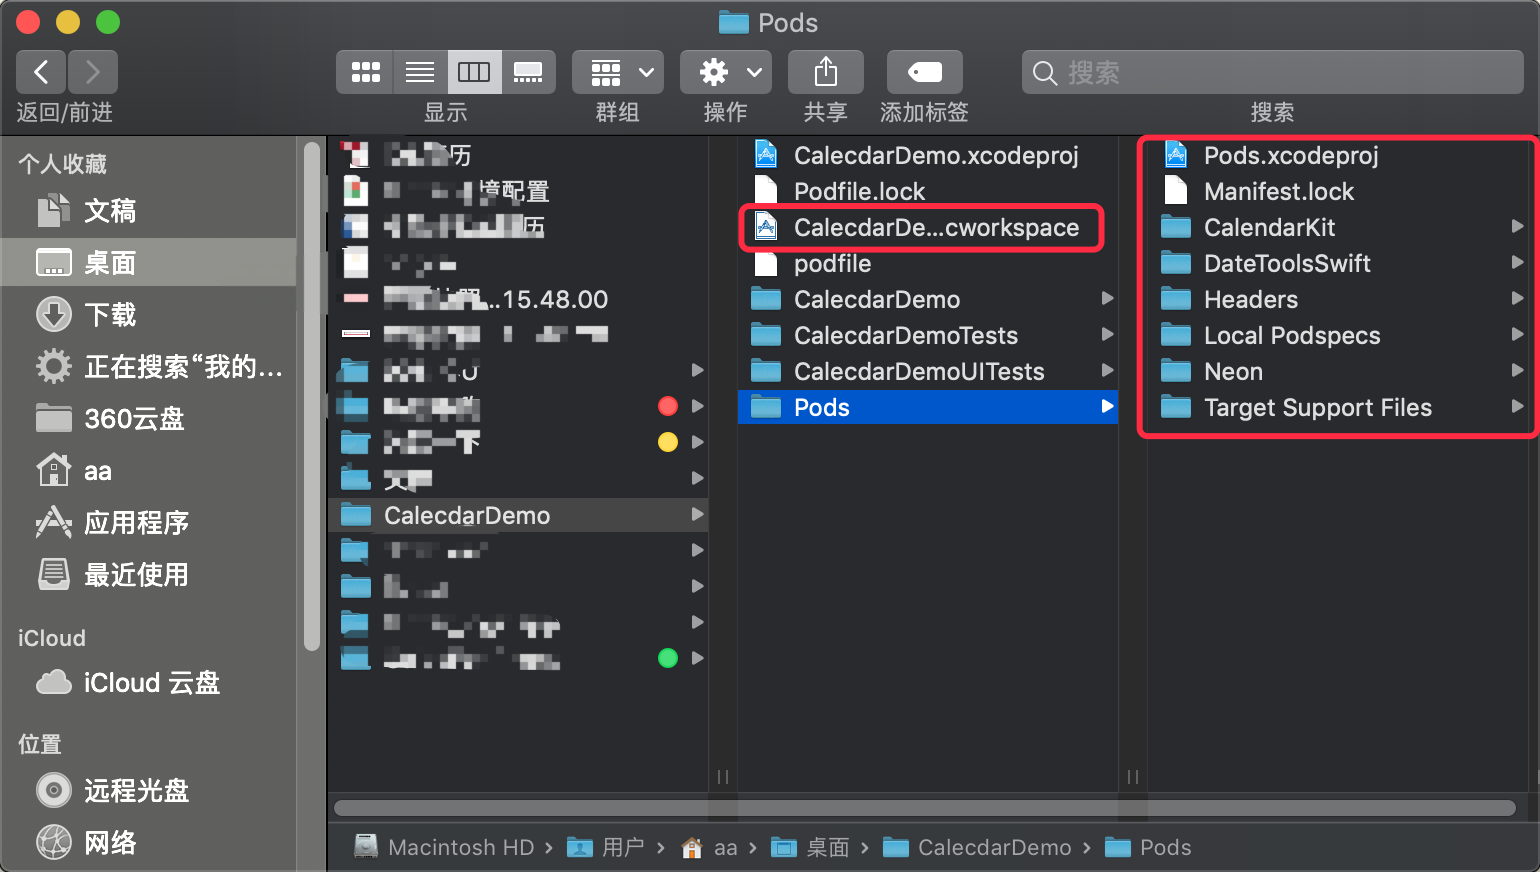
Task: Go forward to next folder
Action: [x=93, y=72]
